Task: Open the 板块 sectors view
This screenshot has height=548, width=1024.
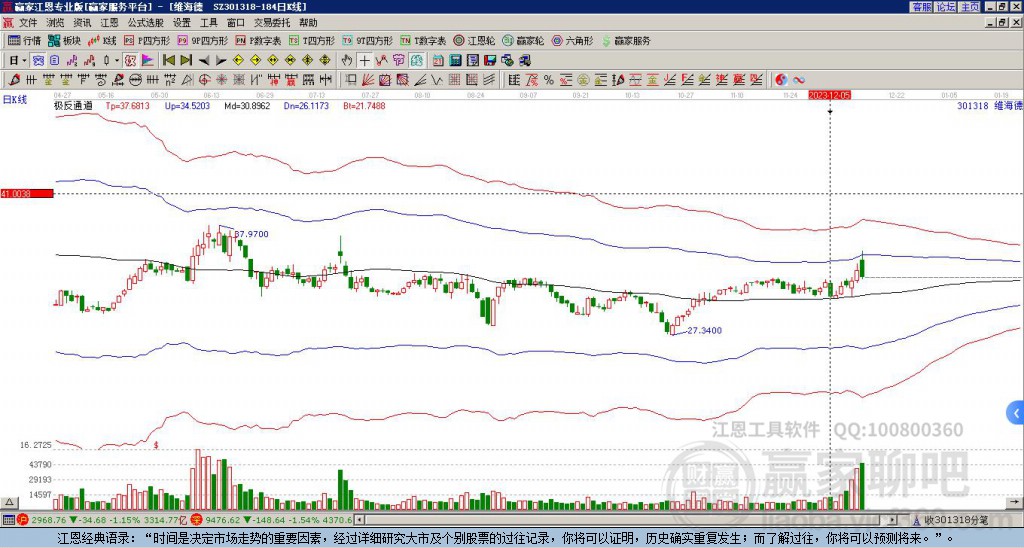Action: (x=64, y=40)
